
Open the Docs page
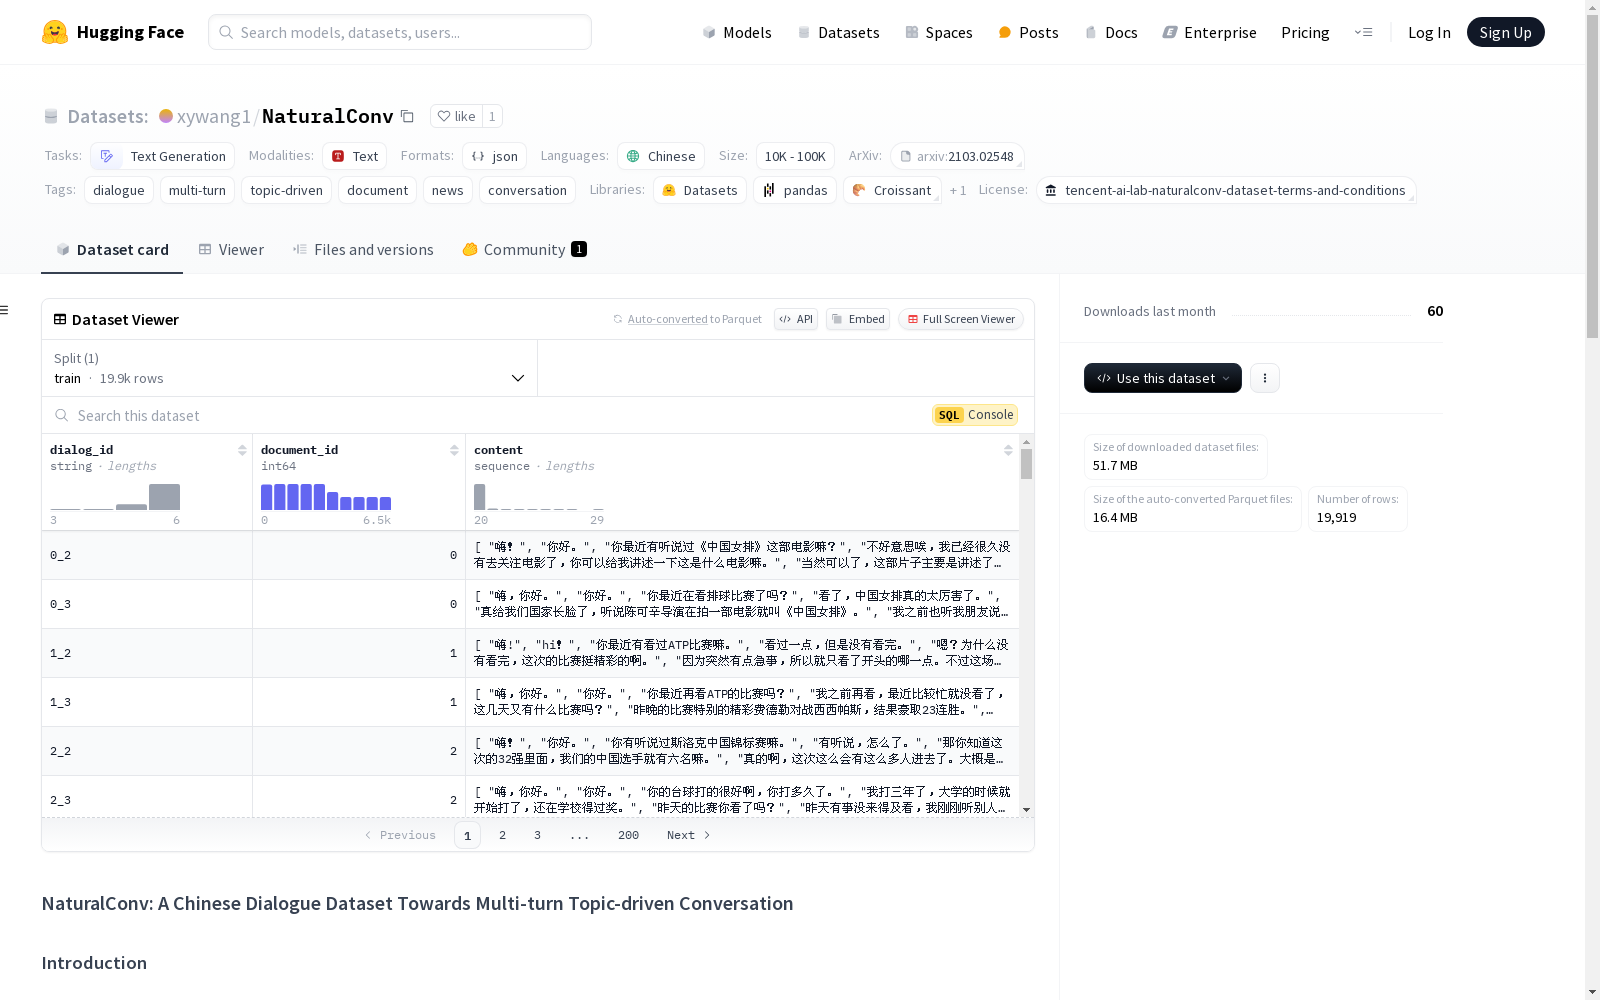(1111, 32)
